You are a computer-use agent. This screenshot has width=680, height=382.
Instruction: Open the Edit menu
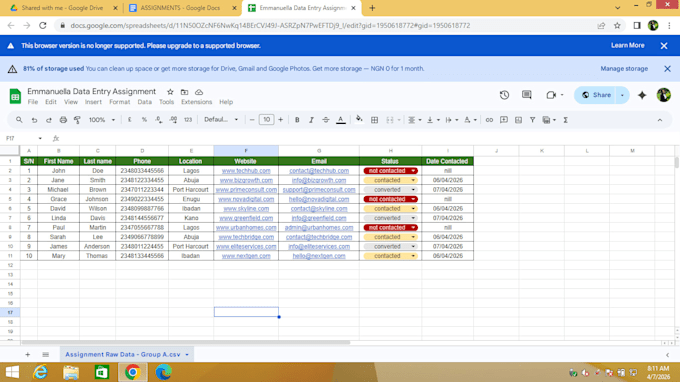[x=51, y=102]
